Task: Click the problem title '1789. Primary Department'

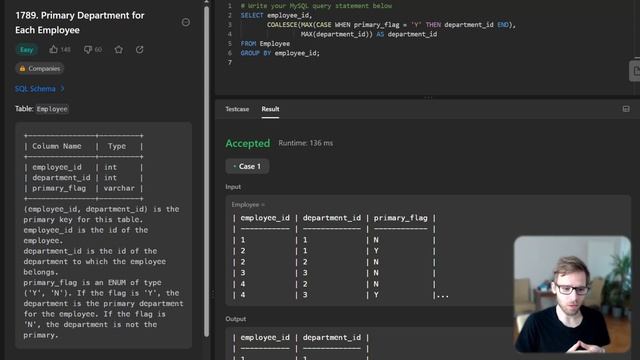Action: click(x=80, y=22)
